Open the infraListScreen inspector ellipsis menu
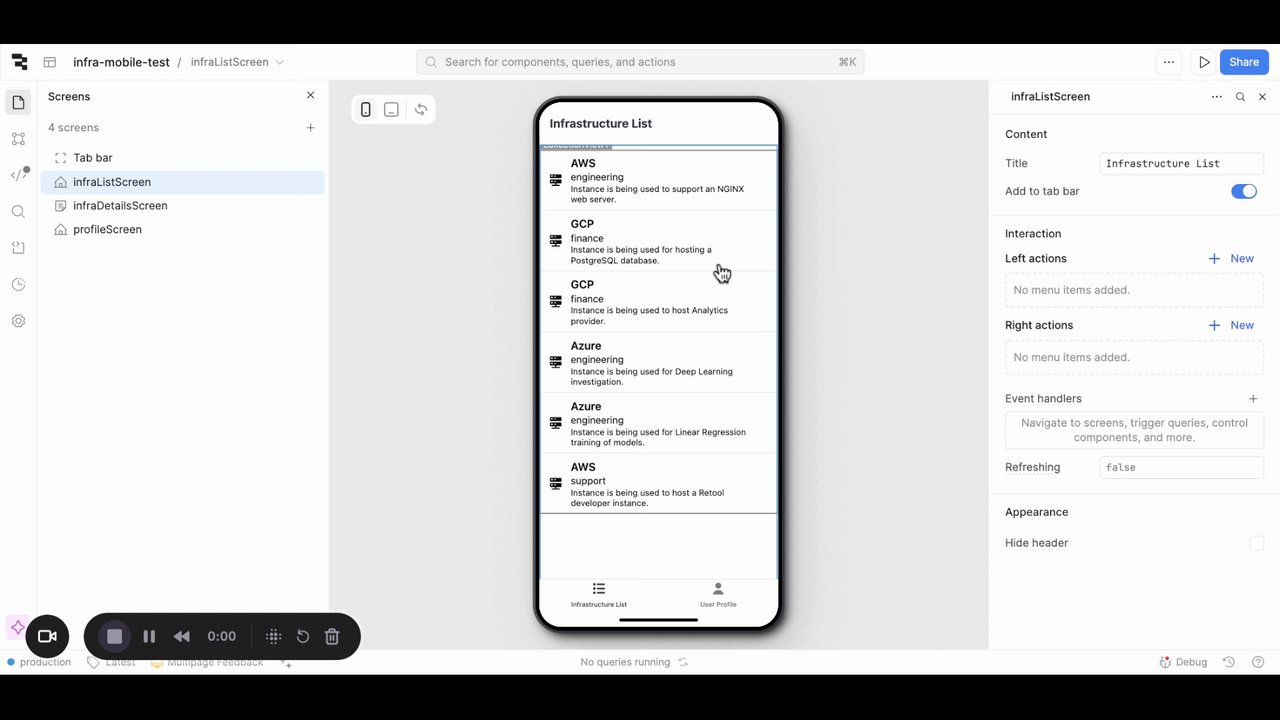The height and width of the screenshot is (720, 1280). [x=1216, y=97]
